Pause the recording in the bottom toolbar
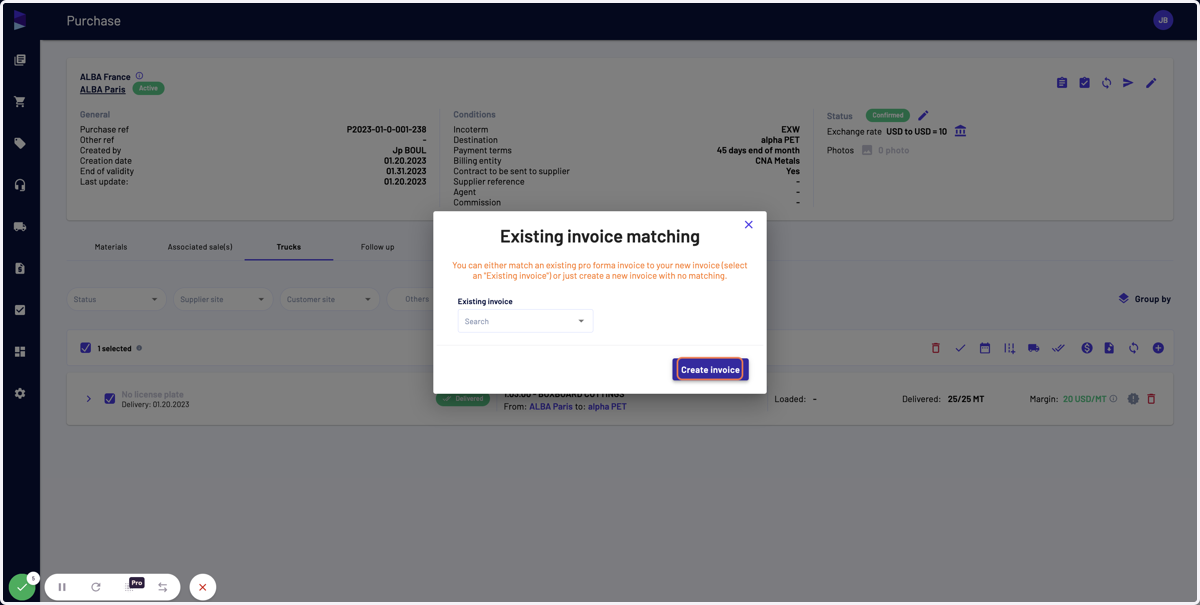 62,587
